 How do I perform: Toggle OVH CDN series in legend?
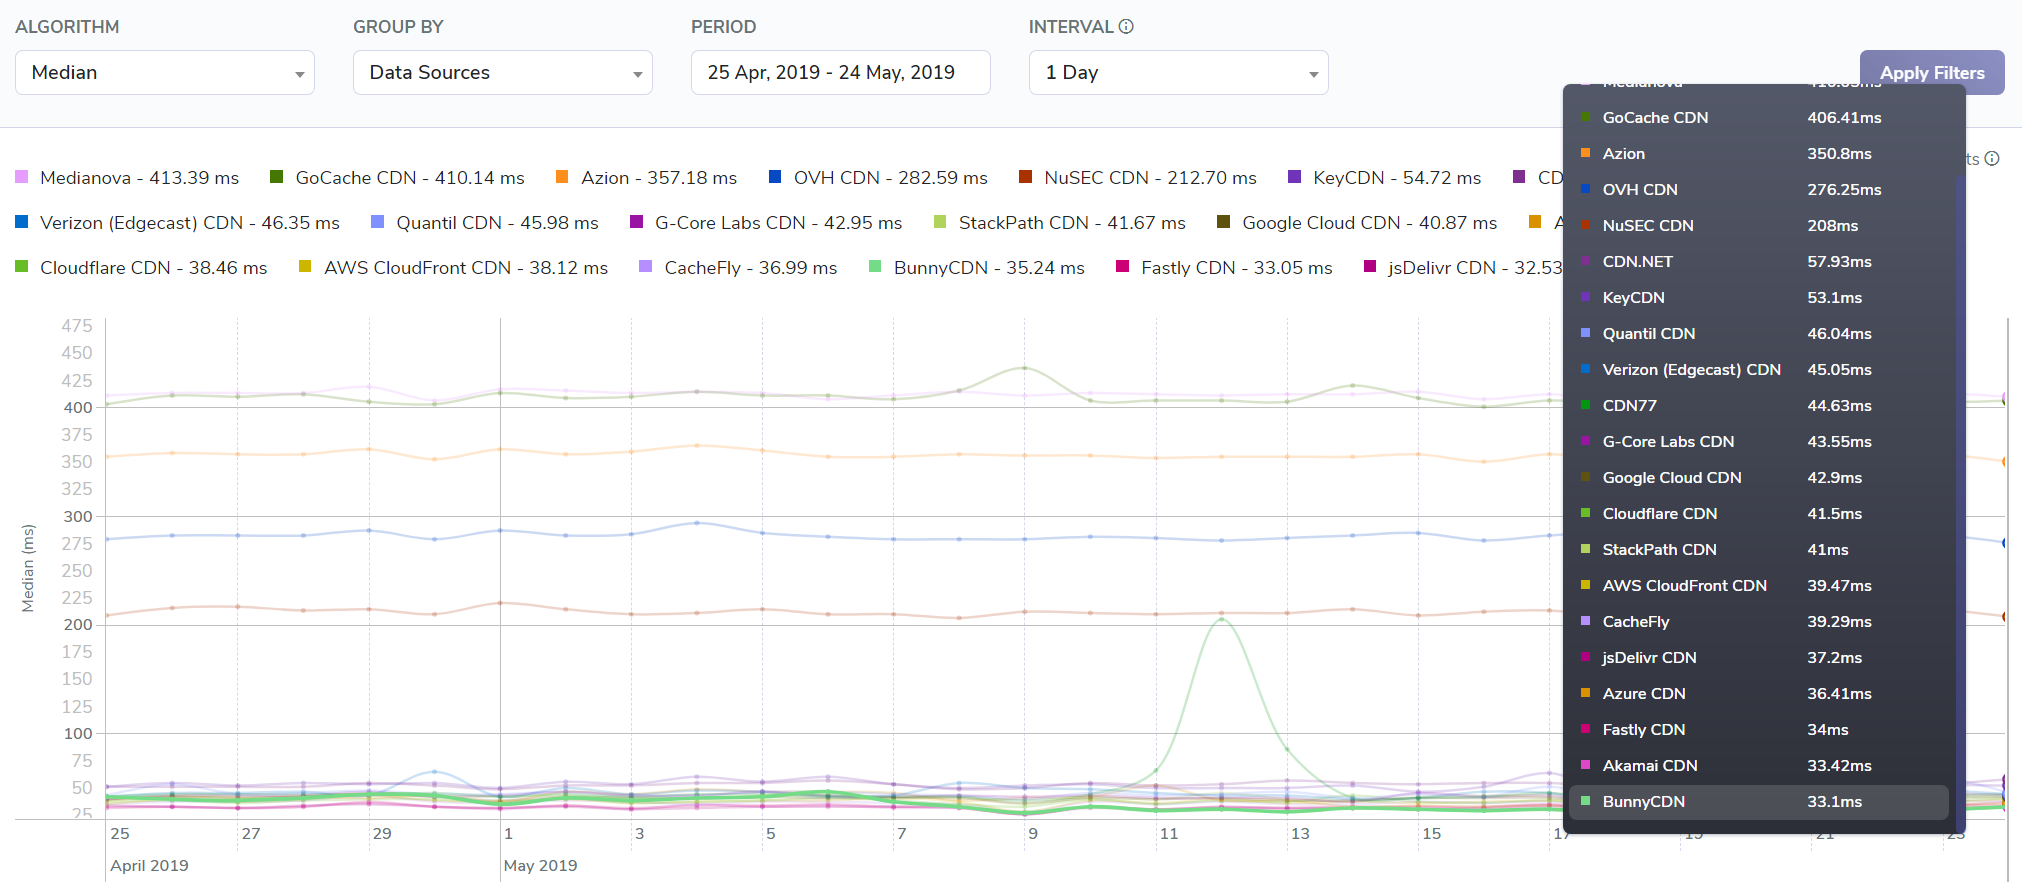click(x=878, y=178)
